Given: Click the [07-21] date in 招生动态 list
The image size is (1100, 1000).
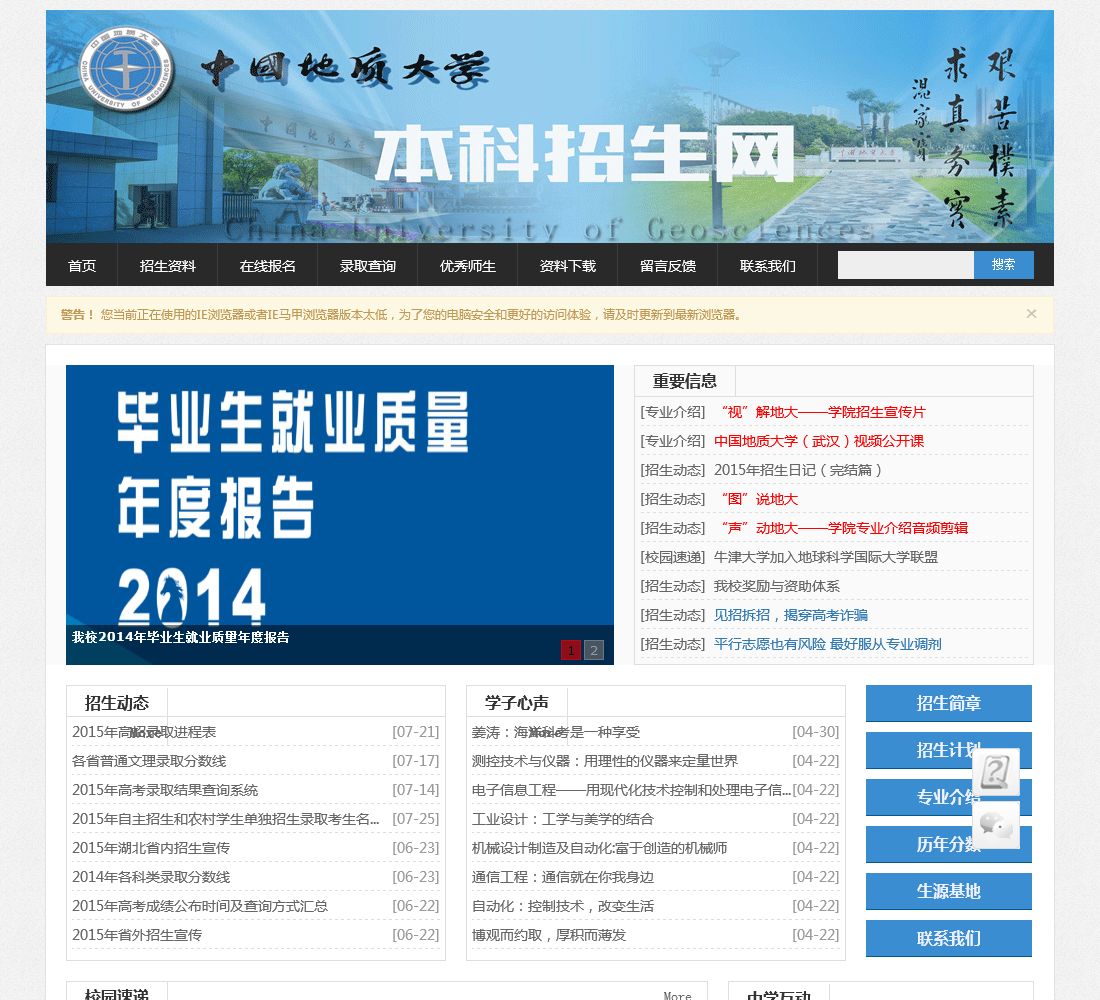Looking at the screenshot, I should [x=415, y=732].
